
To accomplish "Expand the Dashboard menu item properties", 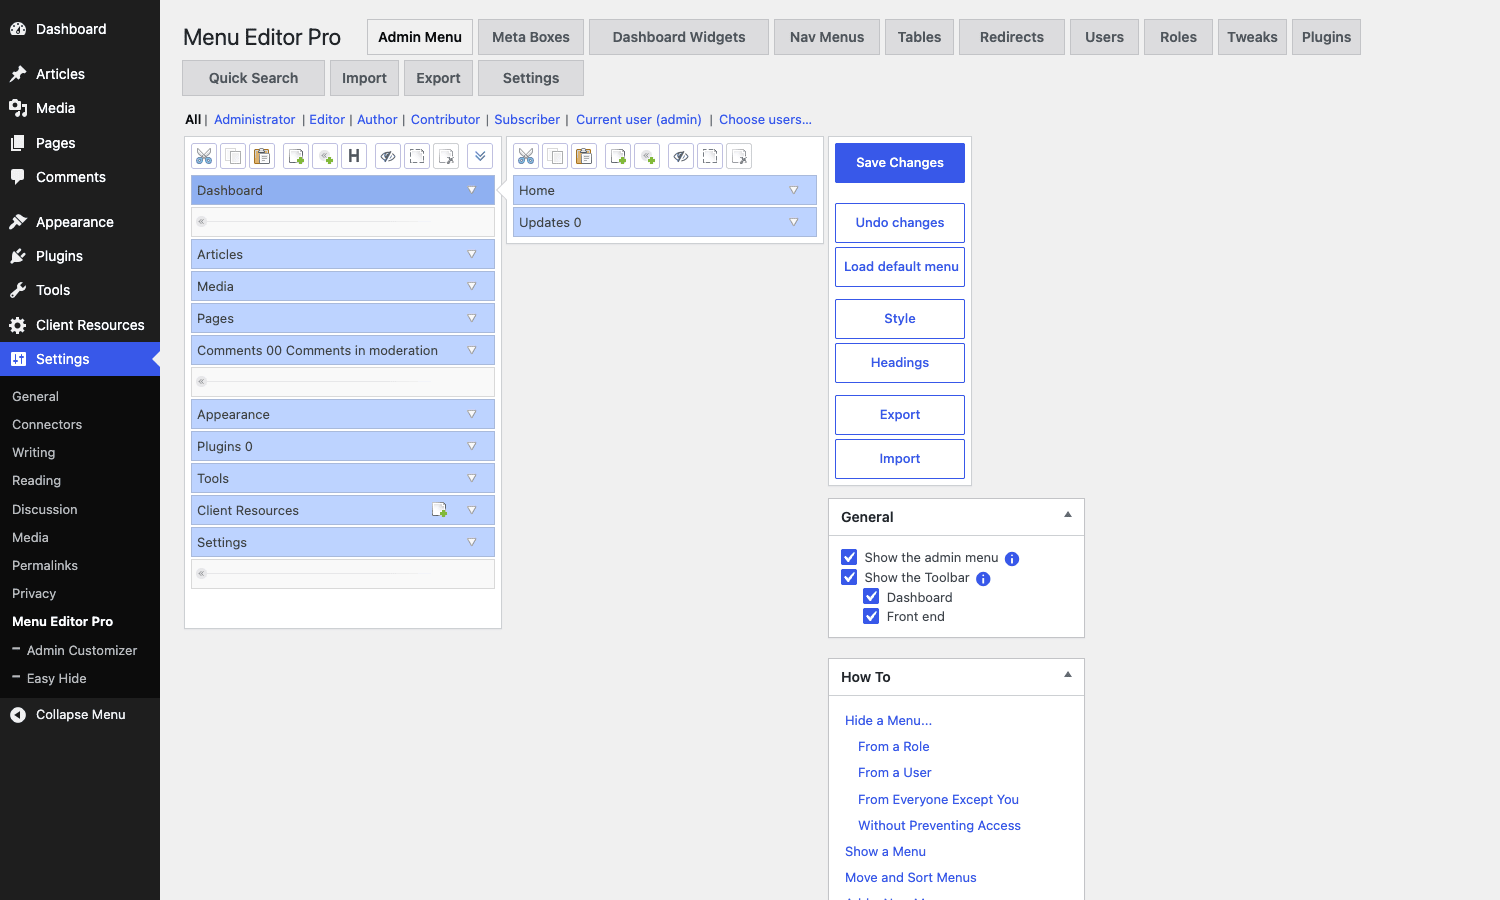I will tap(472, 190).
